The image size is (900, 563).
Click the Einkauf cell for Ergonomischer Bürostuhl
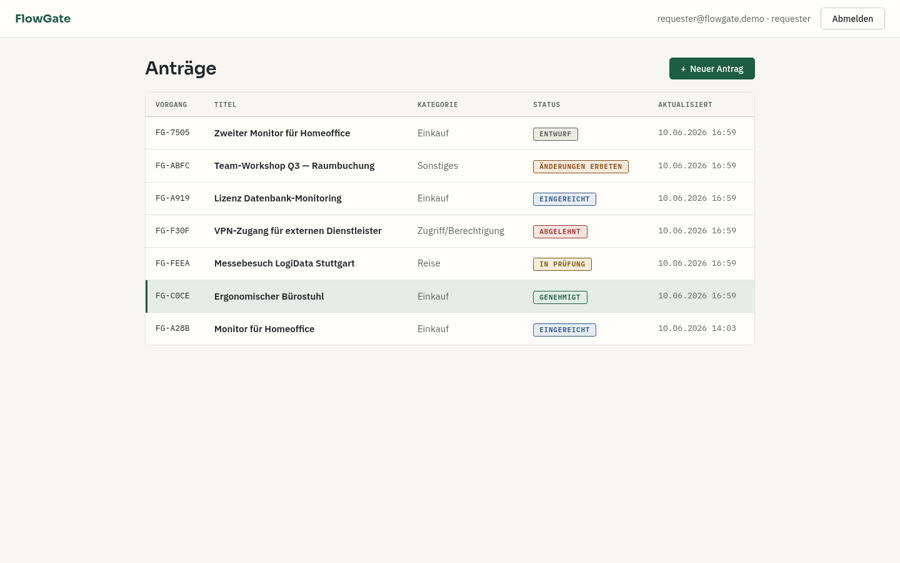[433, 297]
